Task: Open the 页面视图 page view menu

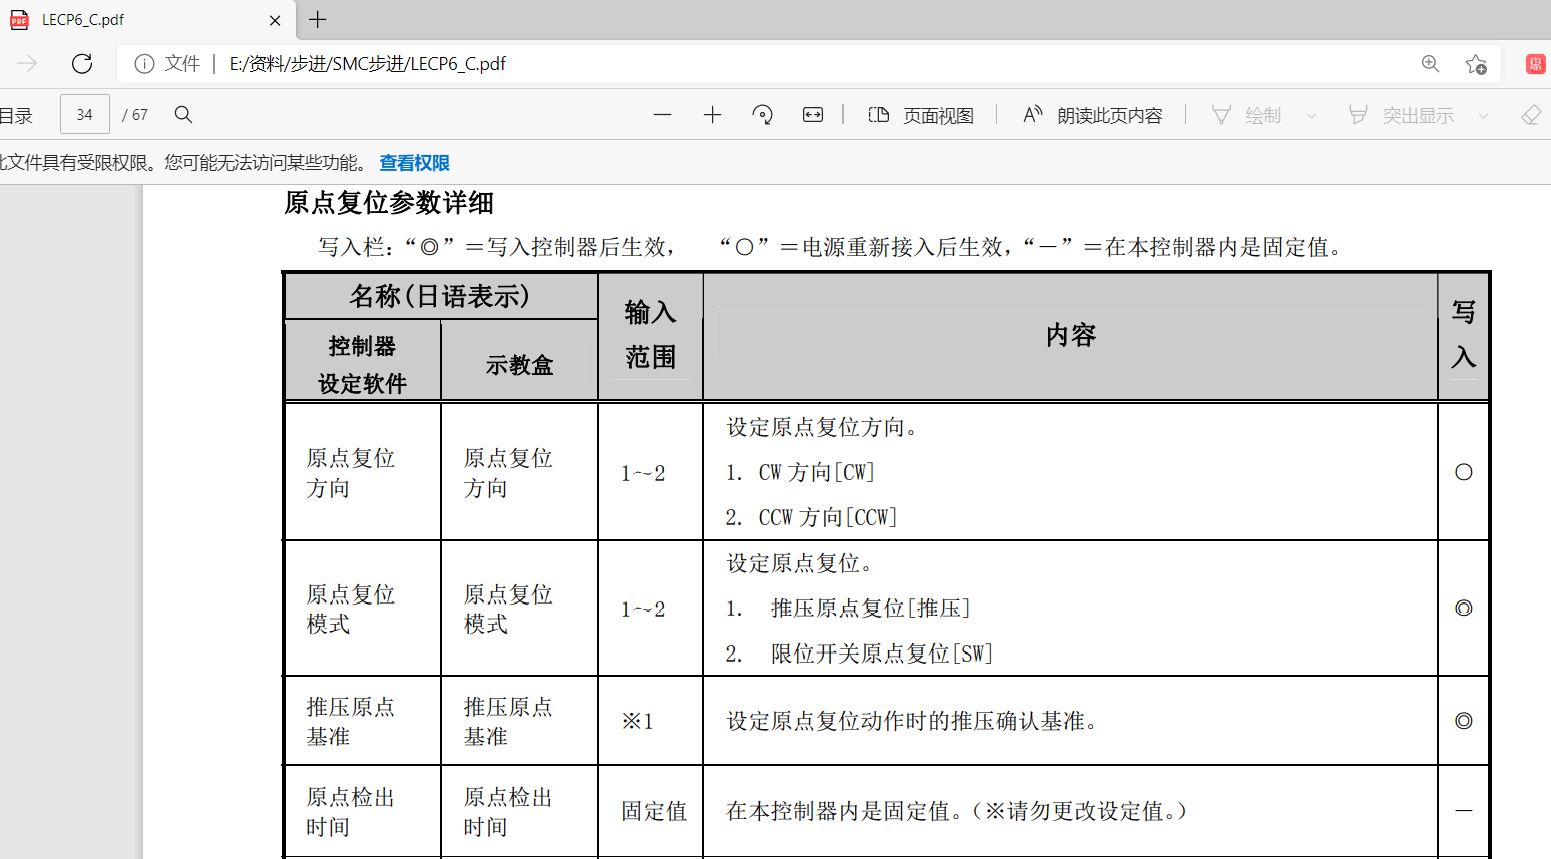Action: [921, 115]
